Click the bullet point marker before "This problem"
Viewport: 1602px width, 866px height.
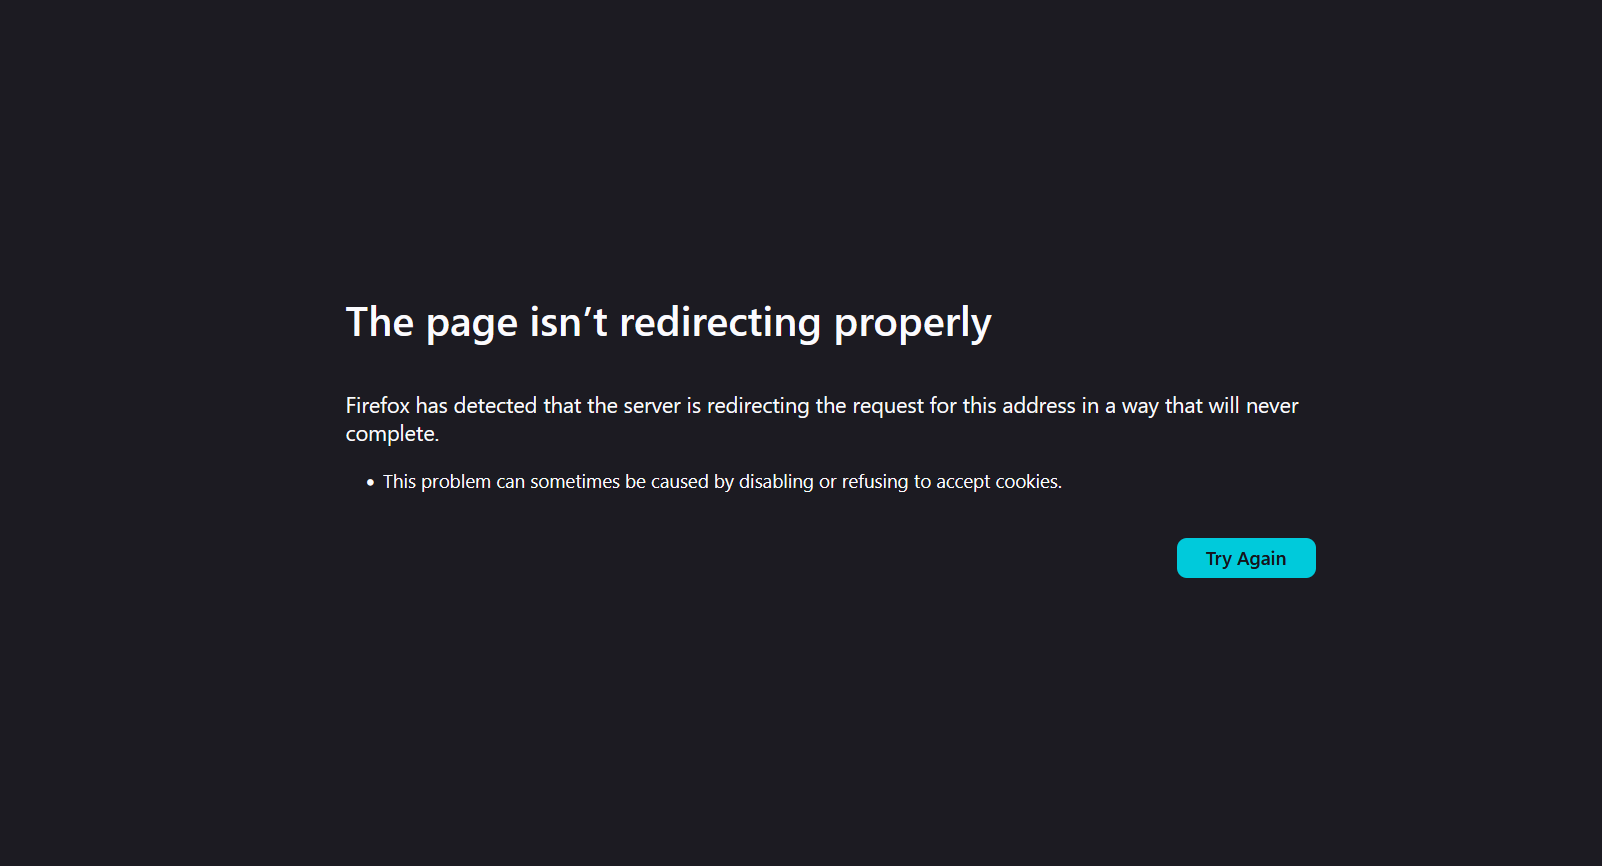[x=370, y=482]
